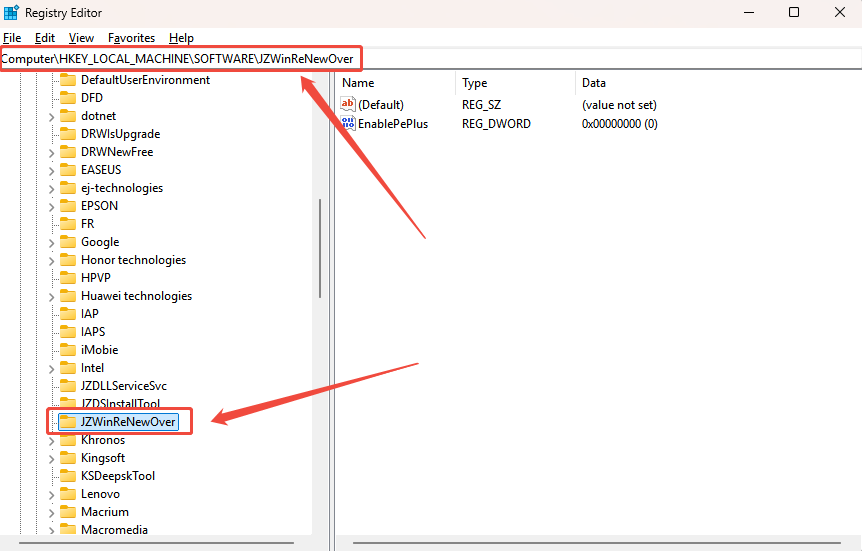862x551 pixels.
Task: Click the Google folder icon
Action: (68, 242)
